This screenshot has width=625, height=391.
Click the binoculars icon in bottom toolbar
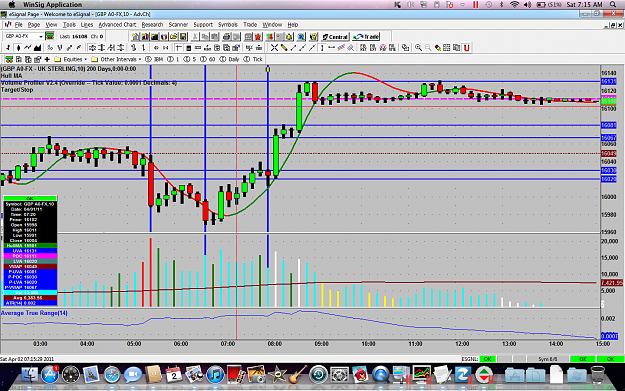[8, 59]
